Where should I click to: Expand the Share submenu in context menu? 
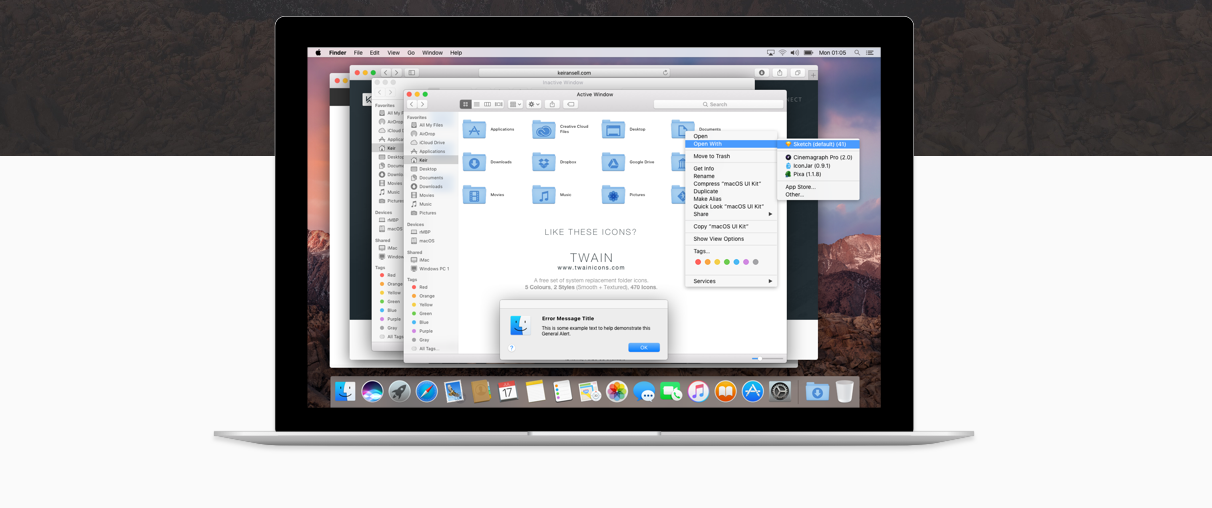[731, 214]
